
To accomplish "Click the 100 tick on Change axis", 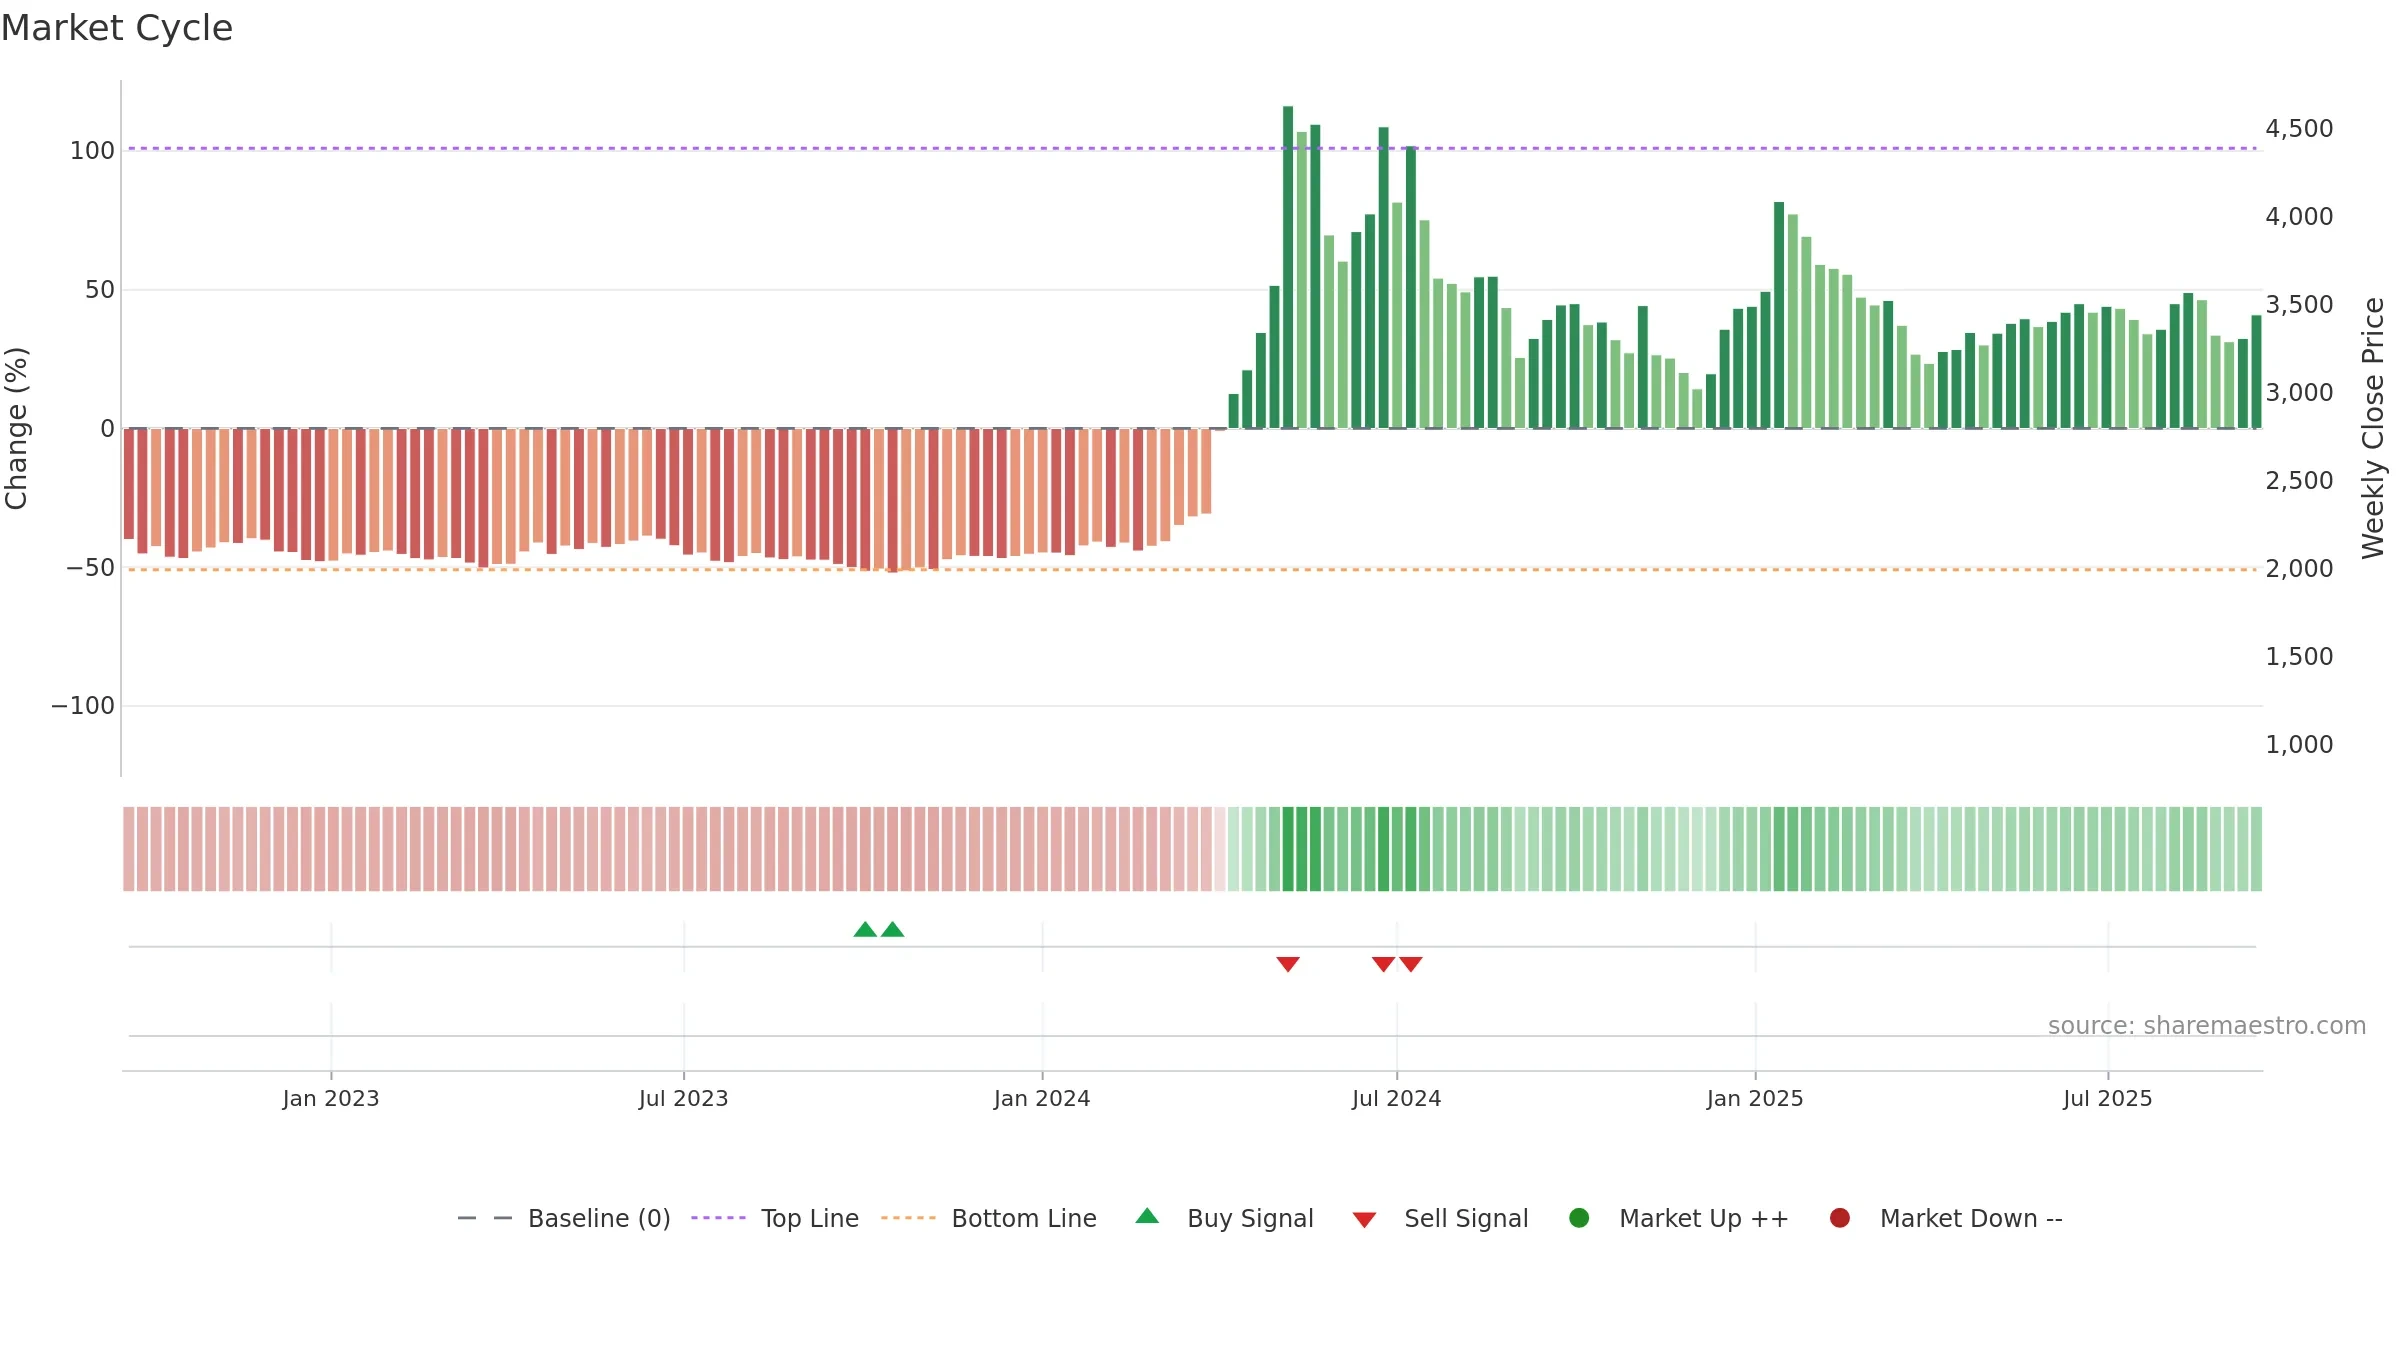I will pyautogui.click(x=92, y=151).
